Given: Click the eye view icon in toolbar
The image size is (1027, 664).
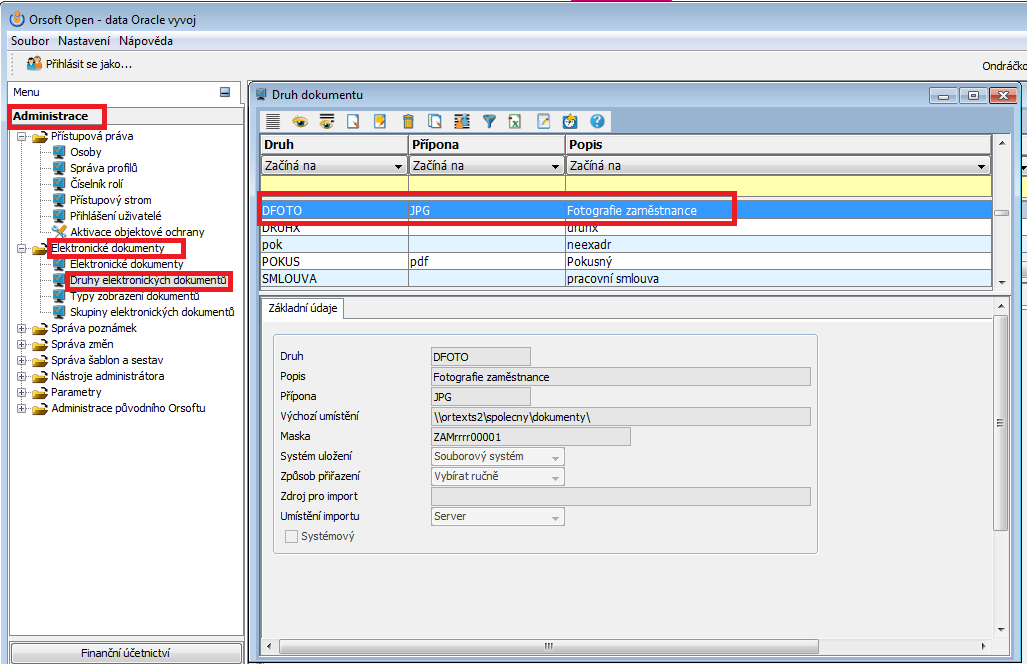Looking at the screenshot, I should click(x=299, y=121).
